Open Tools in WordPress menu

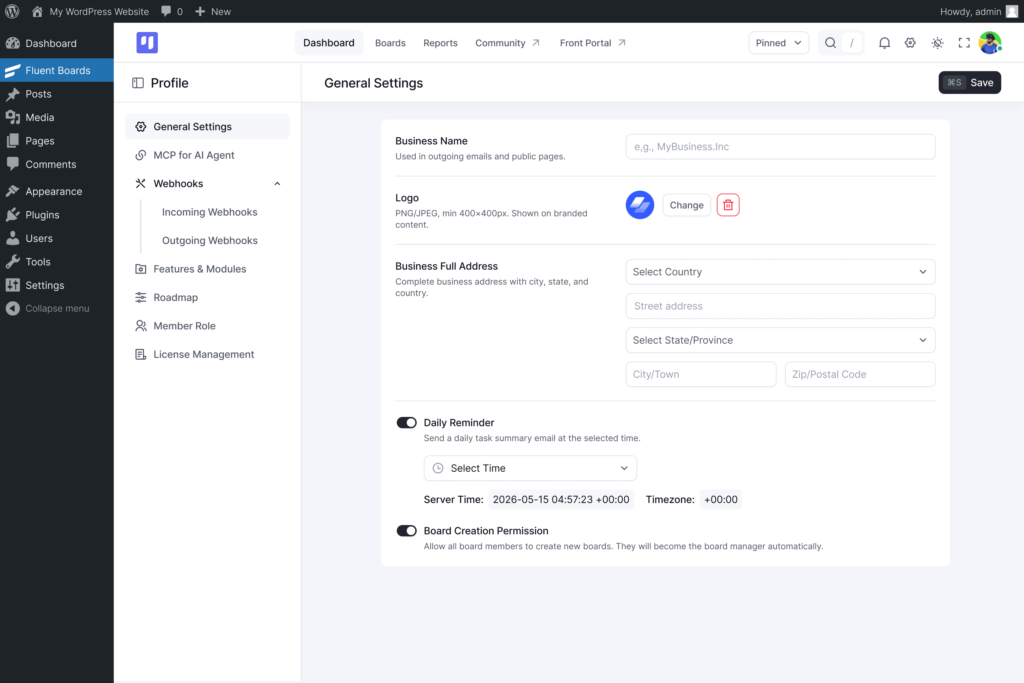click(57, 262)
